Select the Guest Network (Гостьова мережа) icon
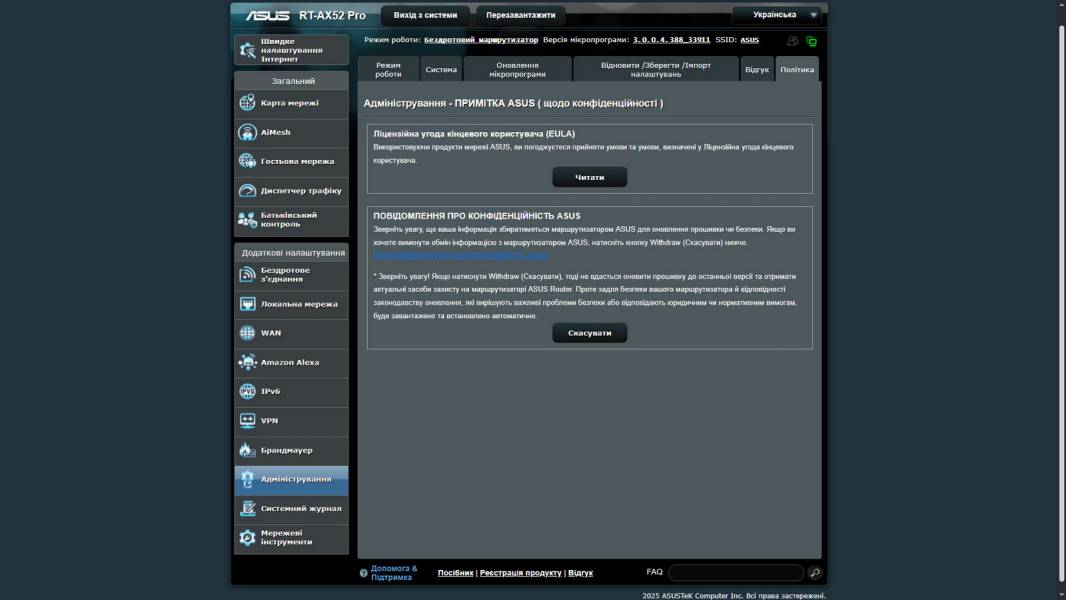 [247, 161]
